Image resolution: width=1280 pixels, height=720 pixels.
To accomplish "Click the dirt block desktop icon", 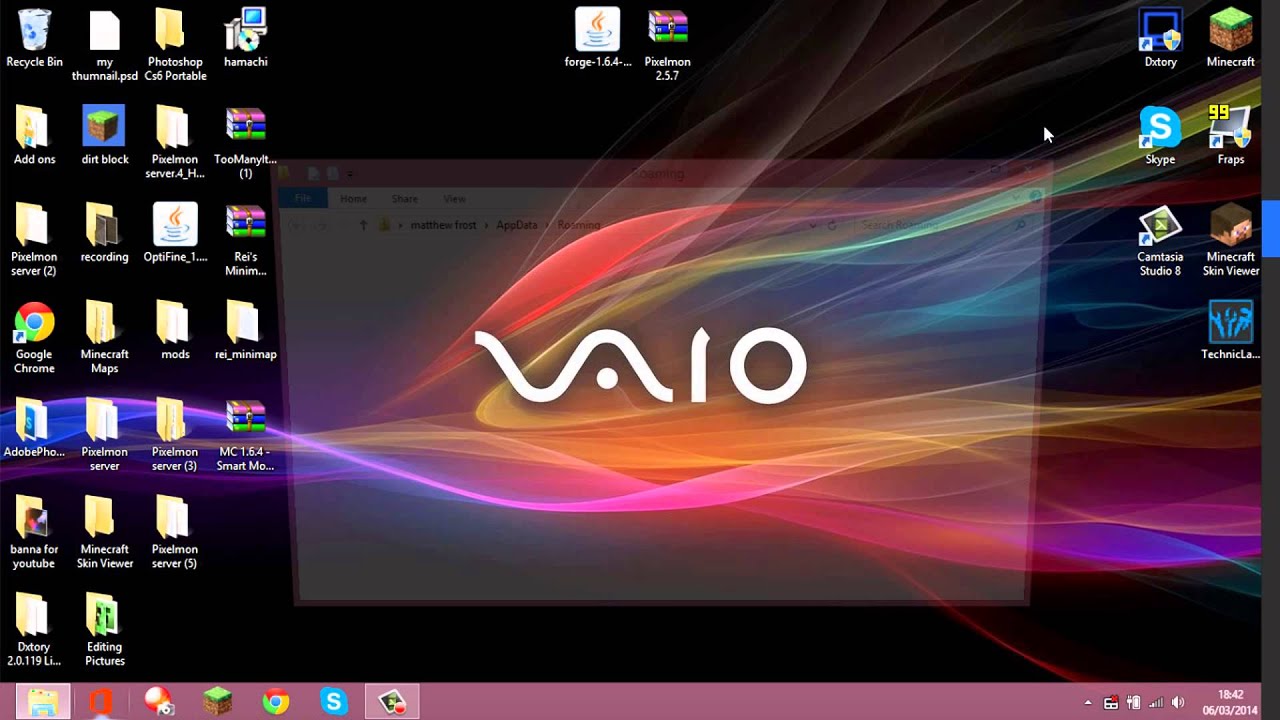I will [105, 136].
